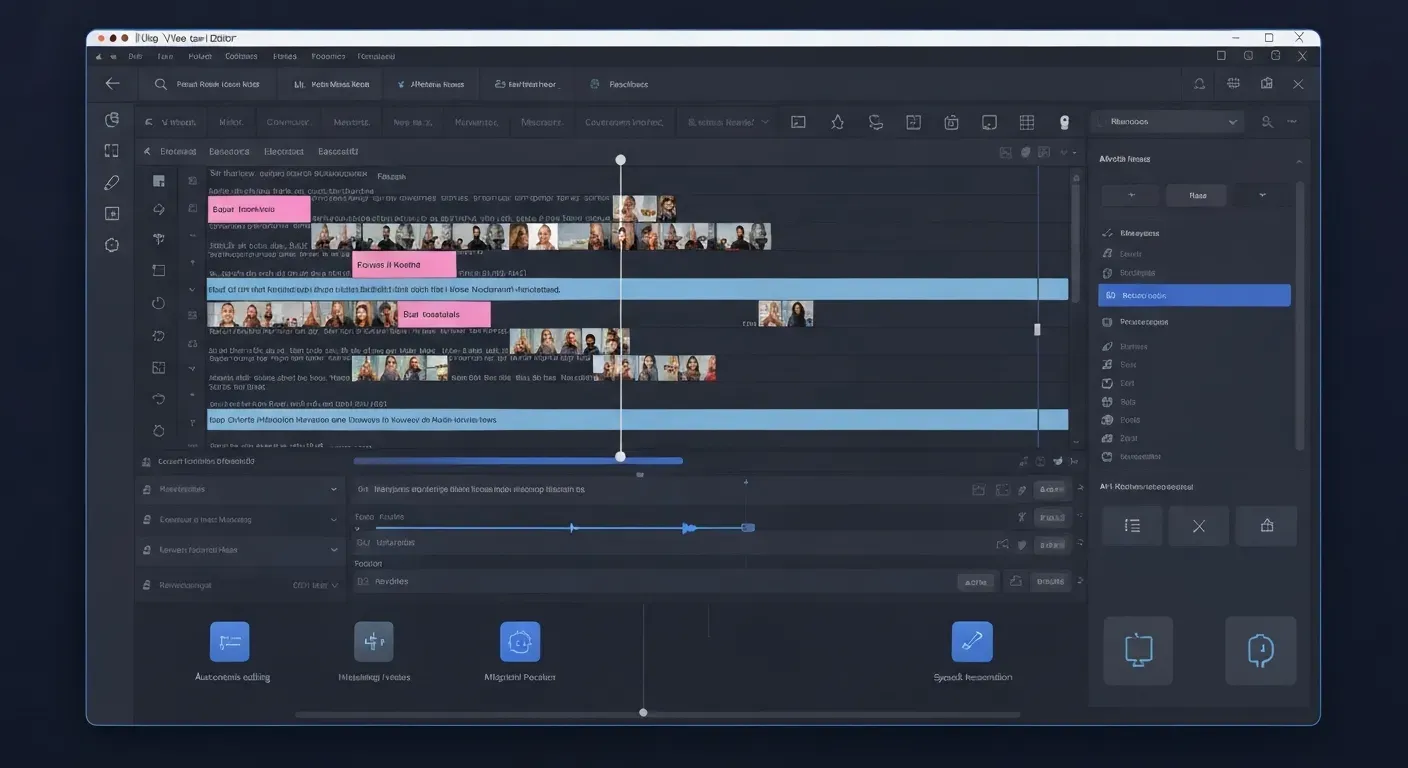
Task: Toggle the Active state in the Position row
Action: [x=976, y=581]
